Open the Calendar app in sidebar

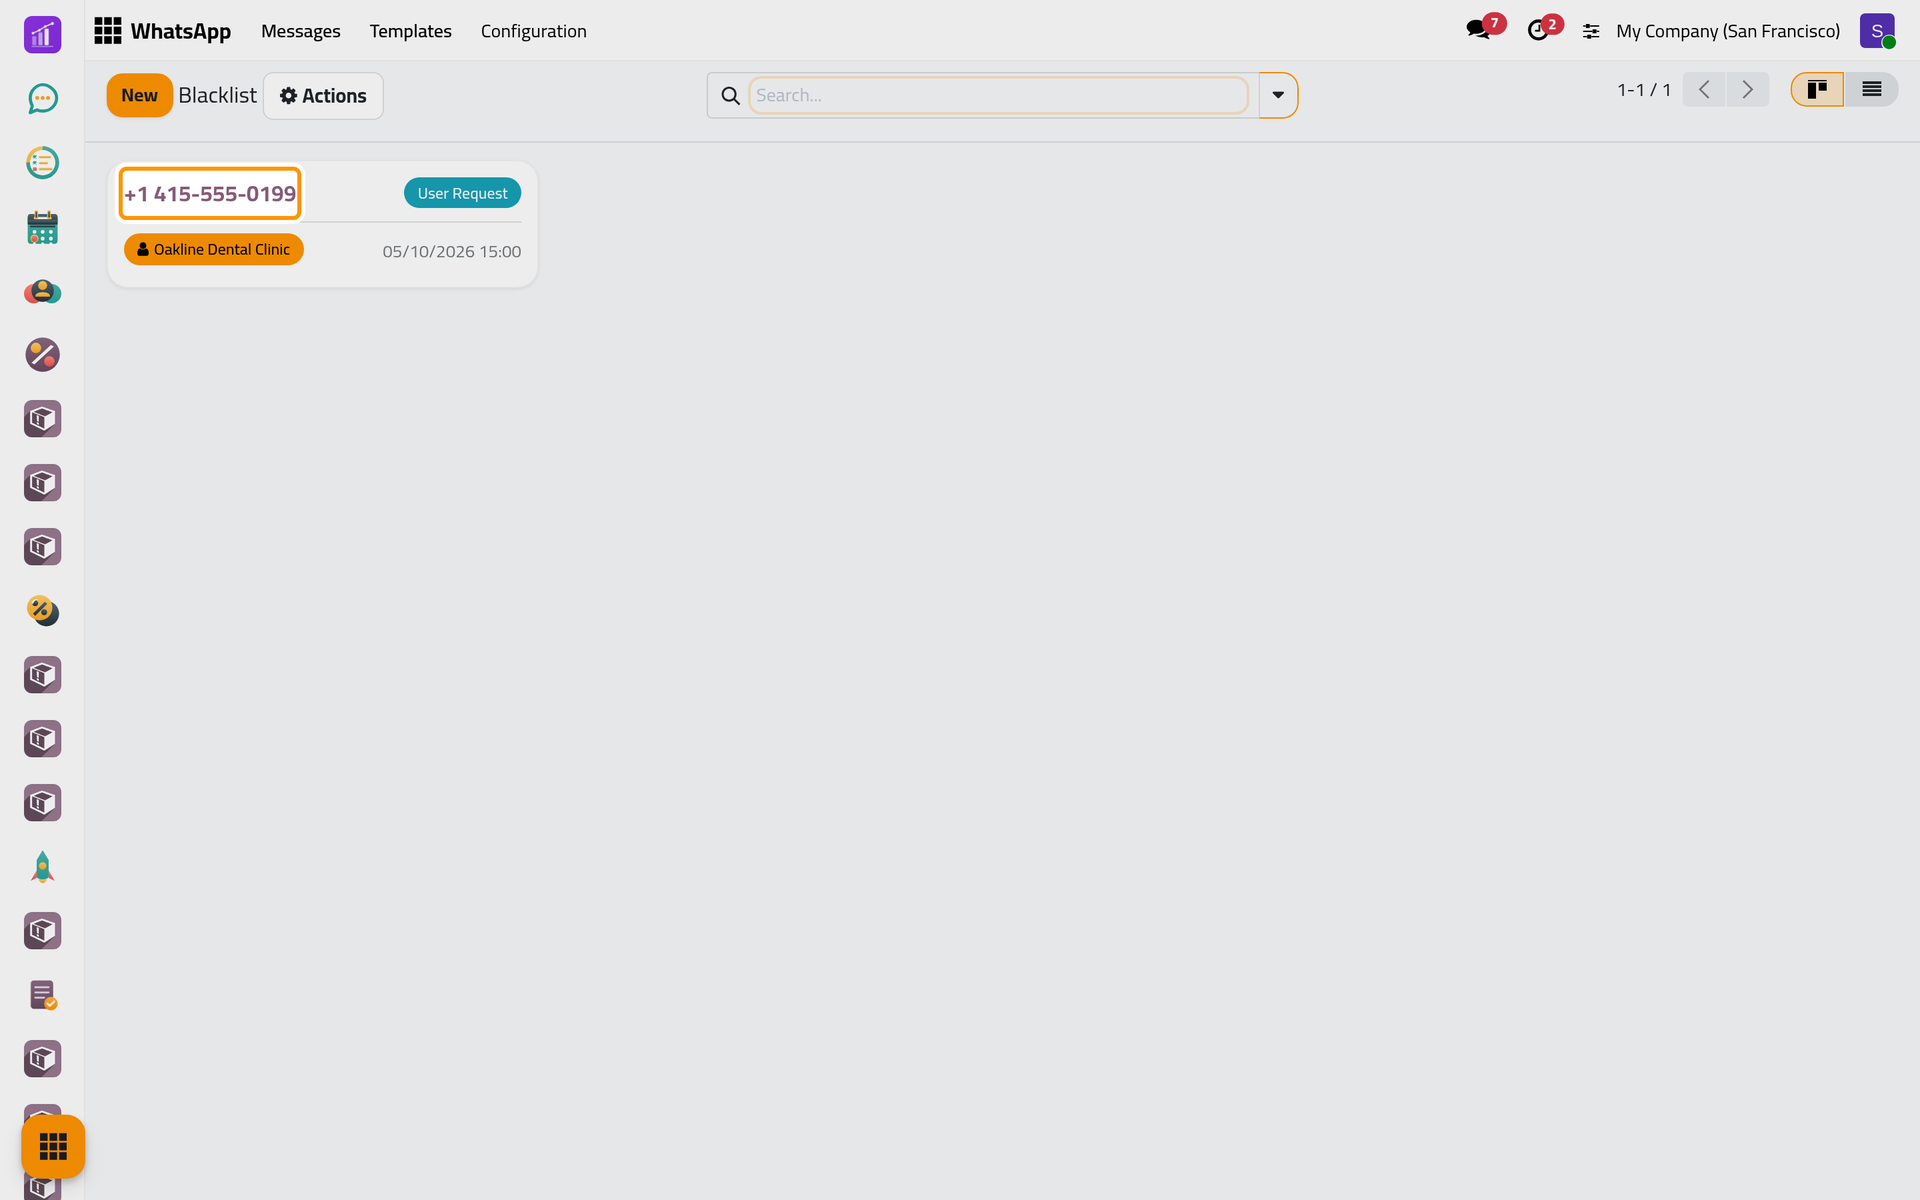[42, 227]
